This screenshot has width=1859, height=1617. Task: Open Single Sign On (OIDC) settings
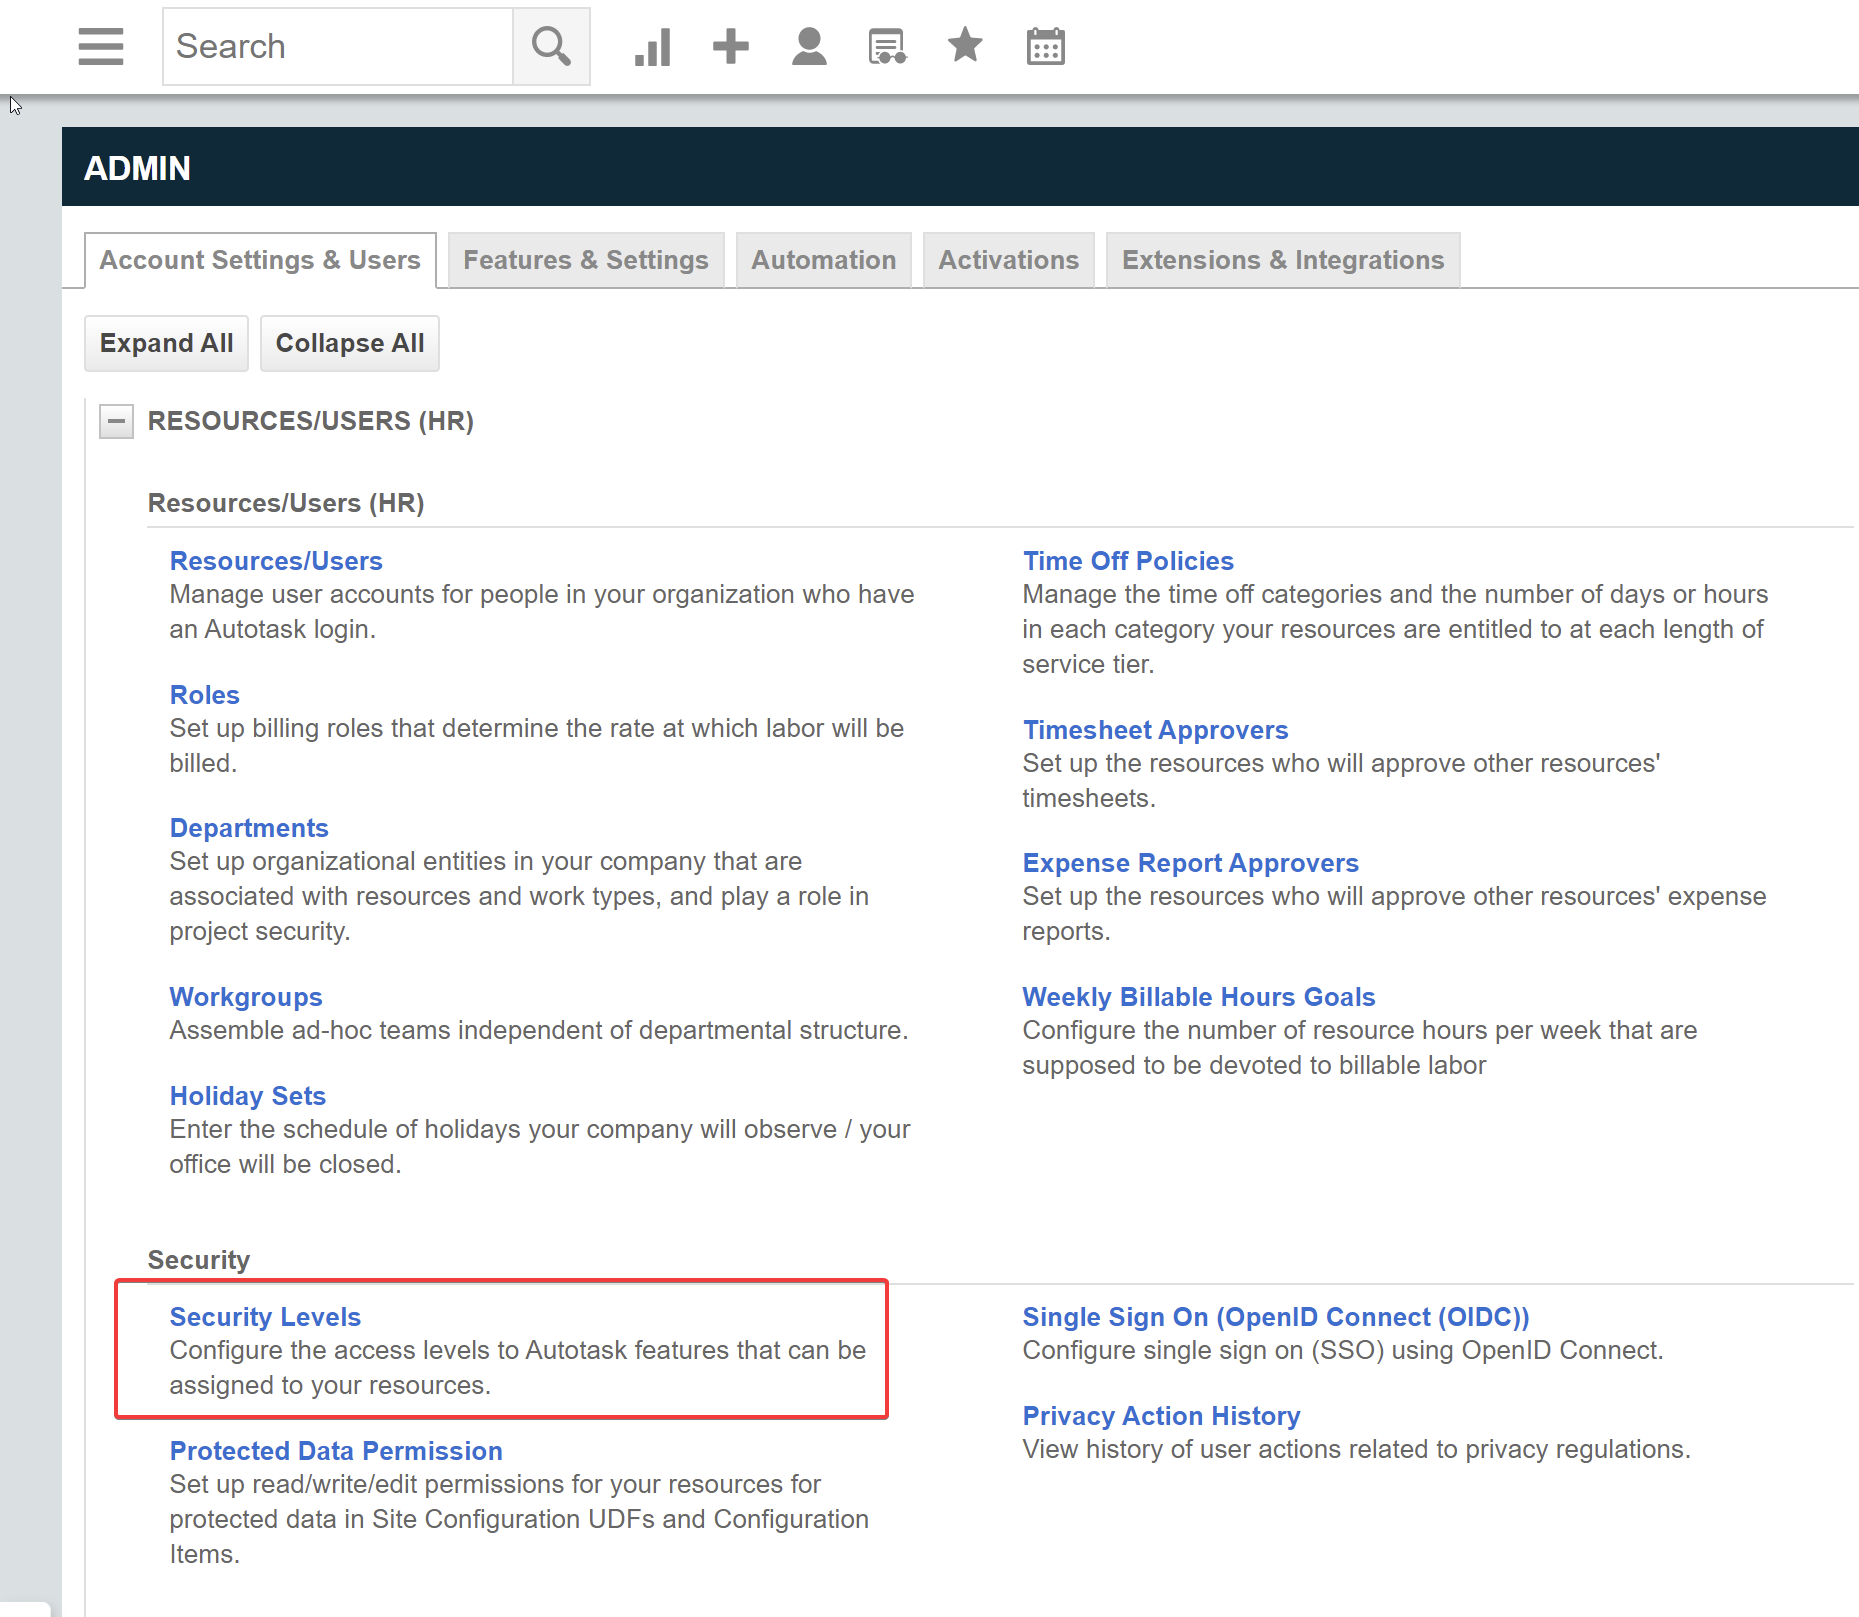point(1275,1317)
